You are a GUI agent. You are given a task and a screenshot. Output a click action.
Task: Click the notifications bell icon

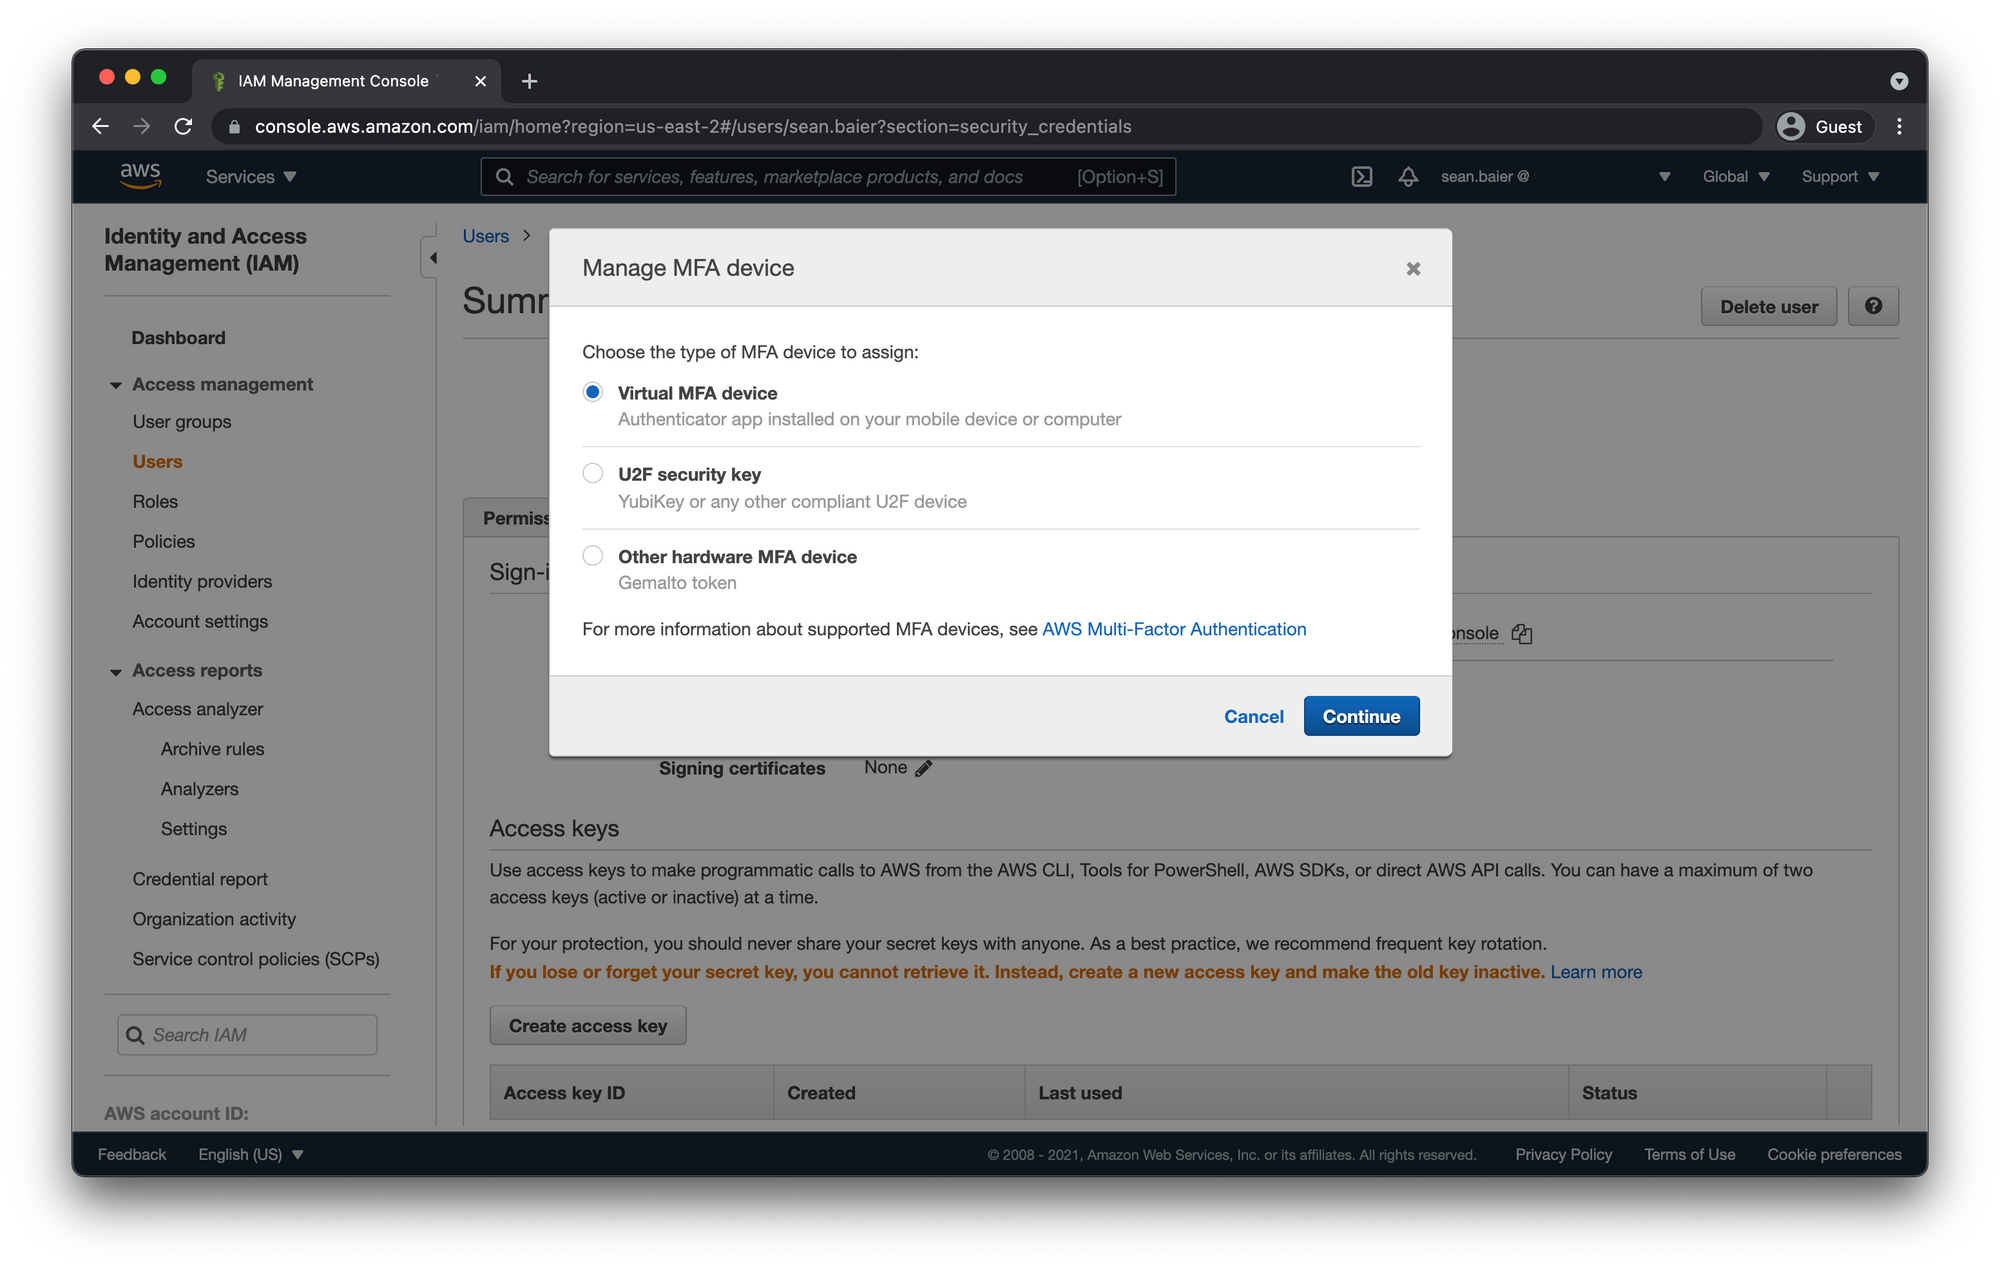click(x=1408, y=177)
